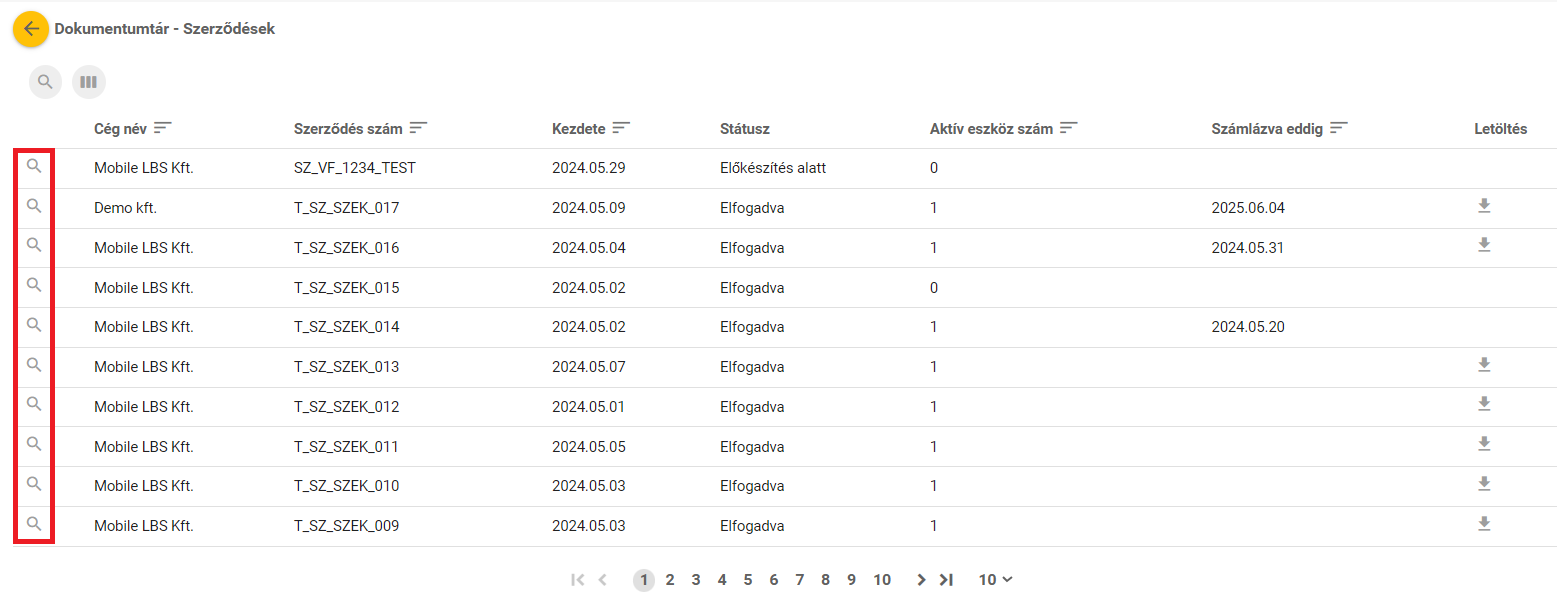Screen dimensions: 1557x611
Task: Open the column selector icon
Action: (x=88, y=82)
